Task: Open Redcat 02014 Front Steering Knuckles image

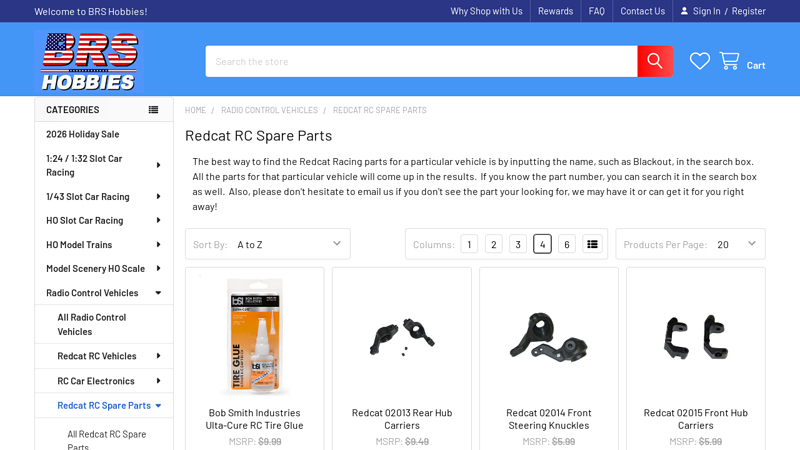Action: click(548, 337)
